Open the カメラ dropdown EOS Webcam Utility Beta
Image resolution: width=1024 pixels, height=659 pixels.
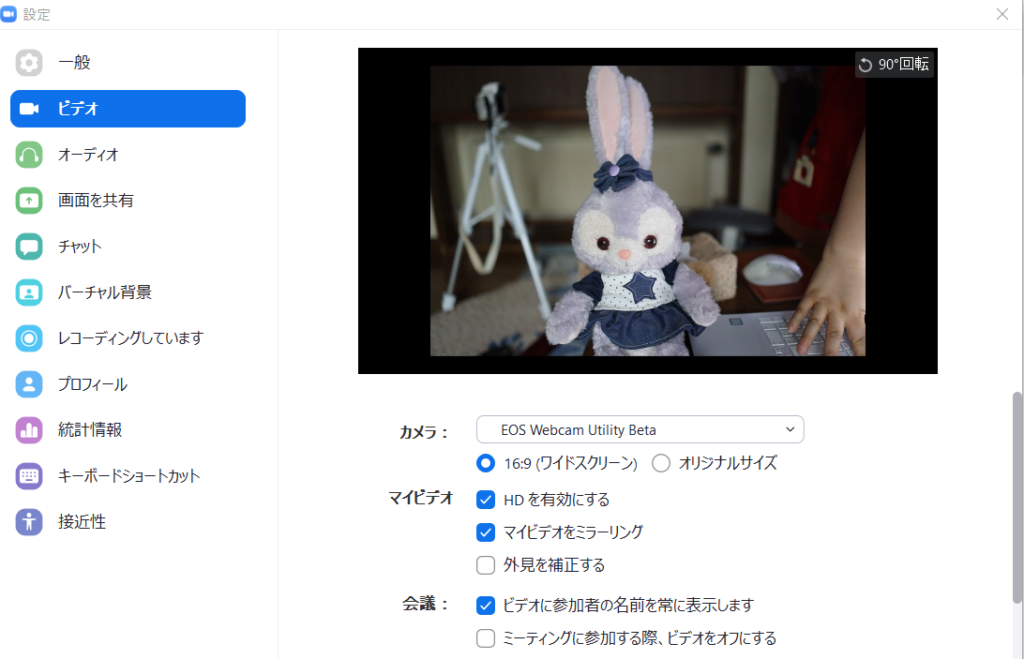tap(640, 430)
